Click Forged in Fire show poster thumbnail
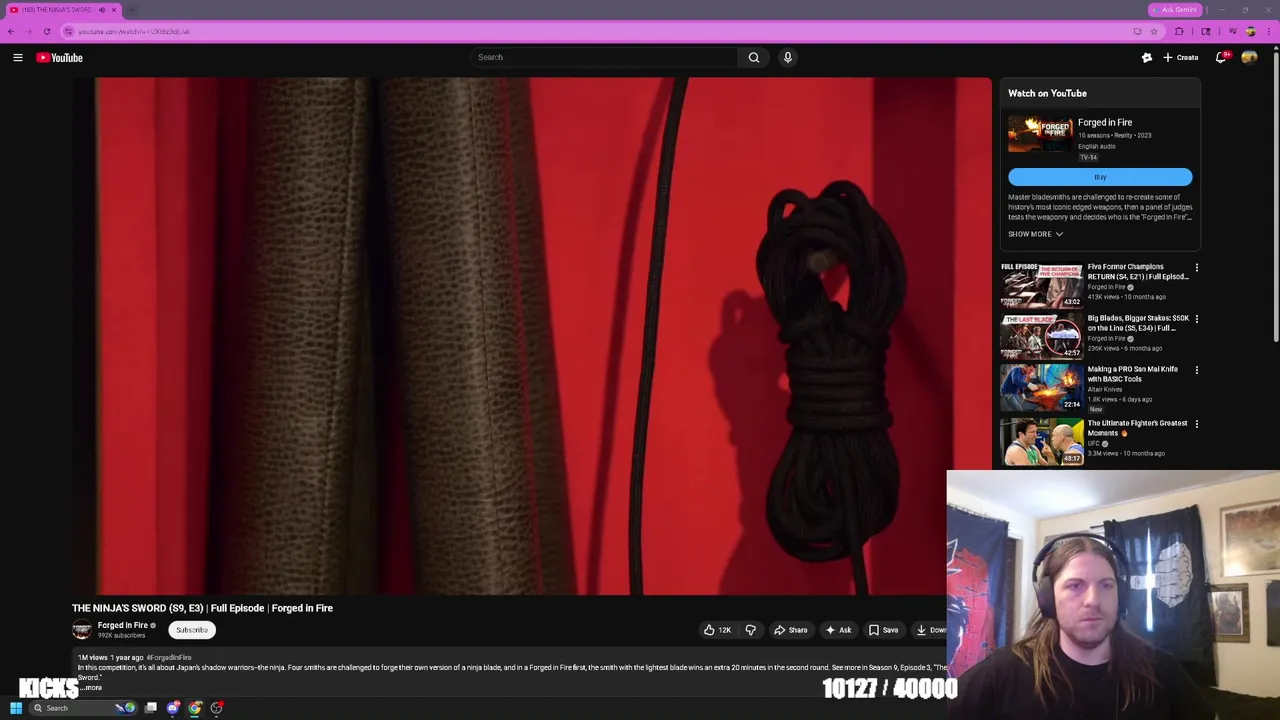The image size is (1280, 720). [1040, 135]
